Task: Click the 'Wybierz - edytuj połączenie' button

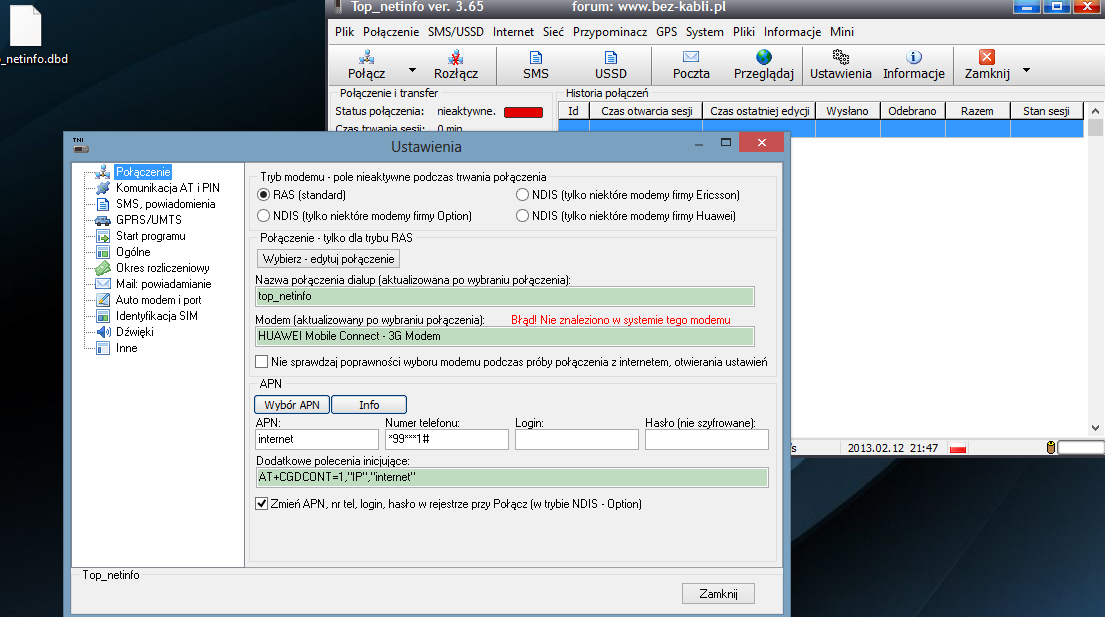Action: [328, 259]
